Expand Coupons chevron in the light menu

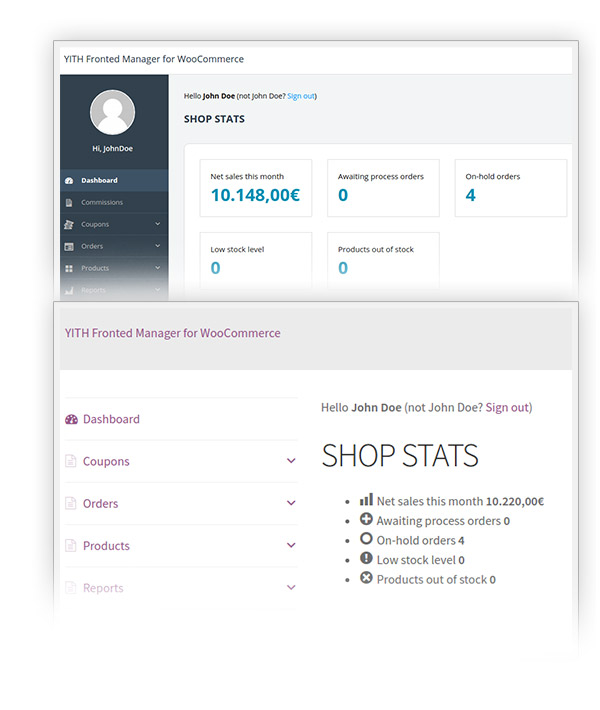[x=291, y=462]
